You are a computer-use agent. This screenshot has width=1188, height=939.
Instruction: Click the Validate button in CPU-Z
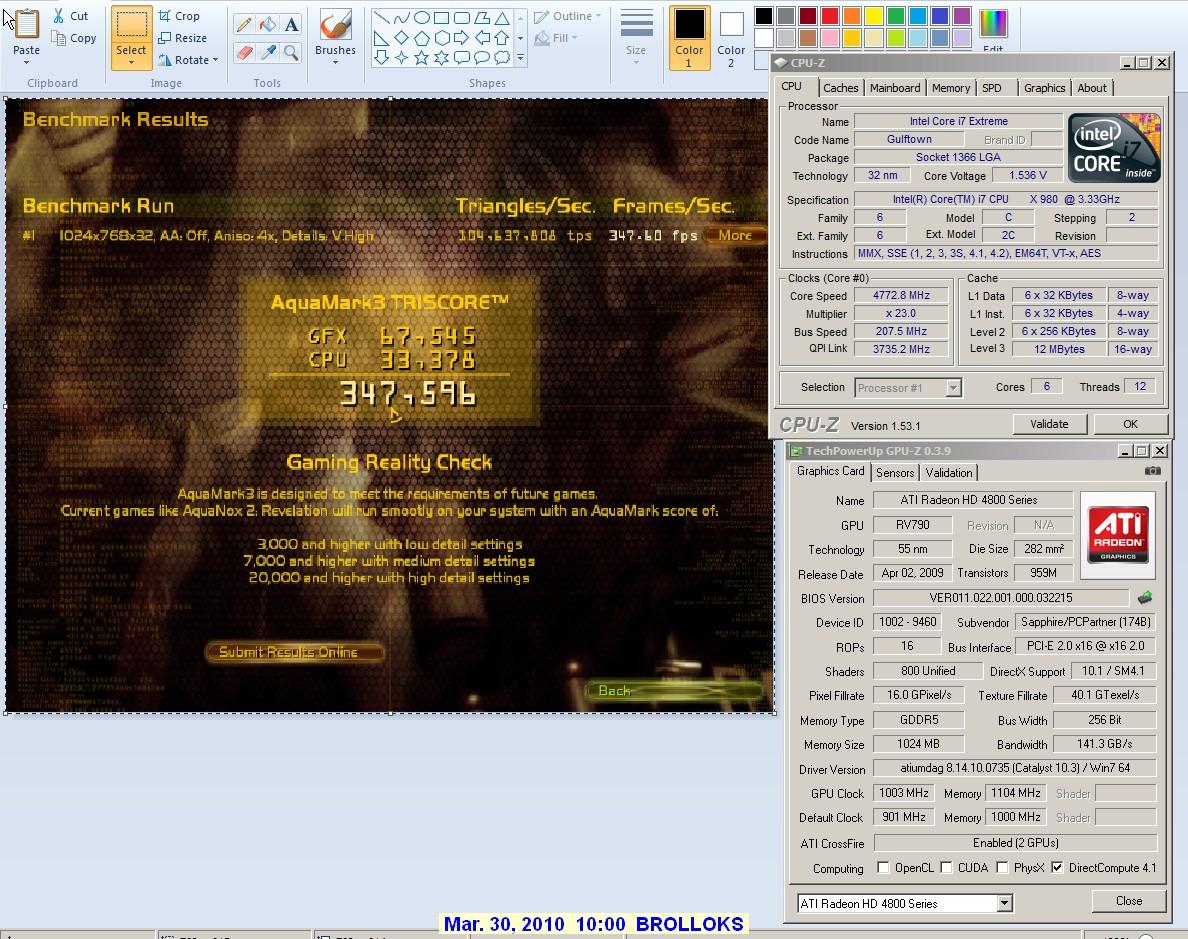click(x=1049, y=424)
